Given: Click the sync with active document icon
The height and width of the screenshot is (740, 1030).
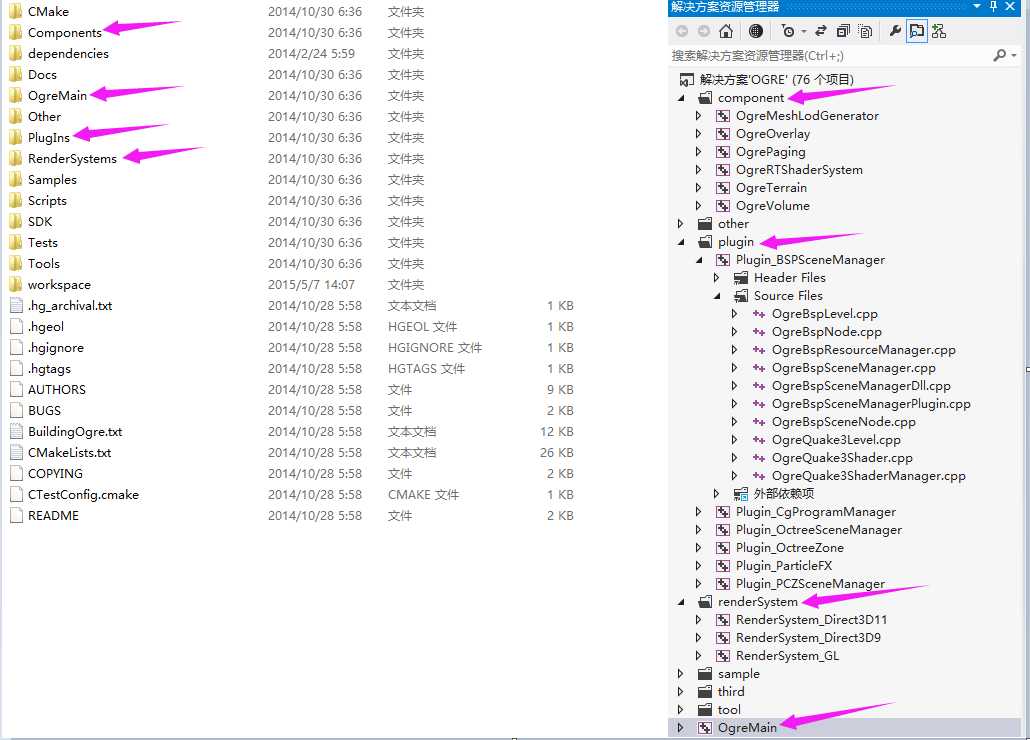Looking at the screenshot, I should 821,31.
